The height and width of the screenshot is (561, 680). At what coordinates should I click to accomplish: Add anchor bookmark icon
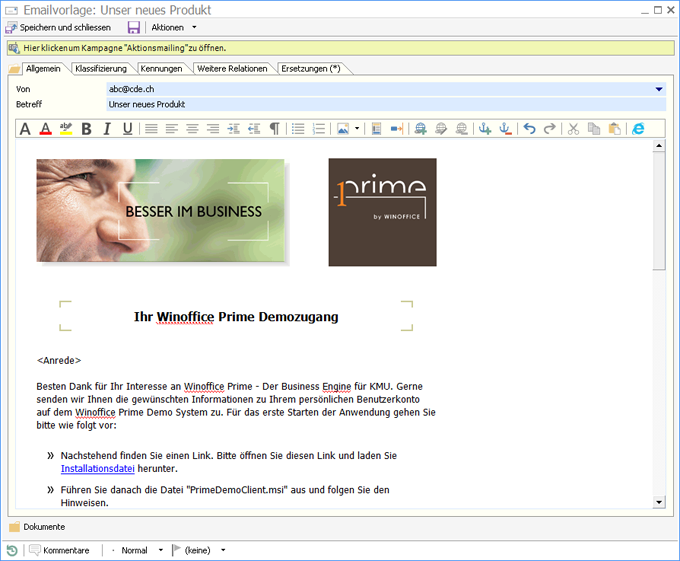(485, 129)
